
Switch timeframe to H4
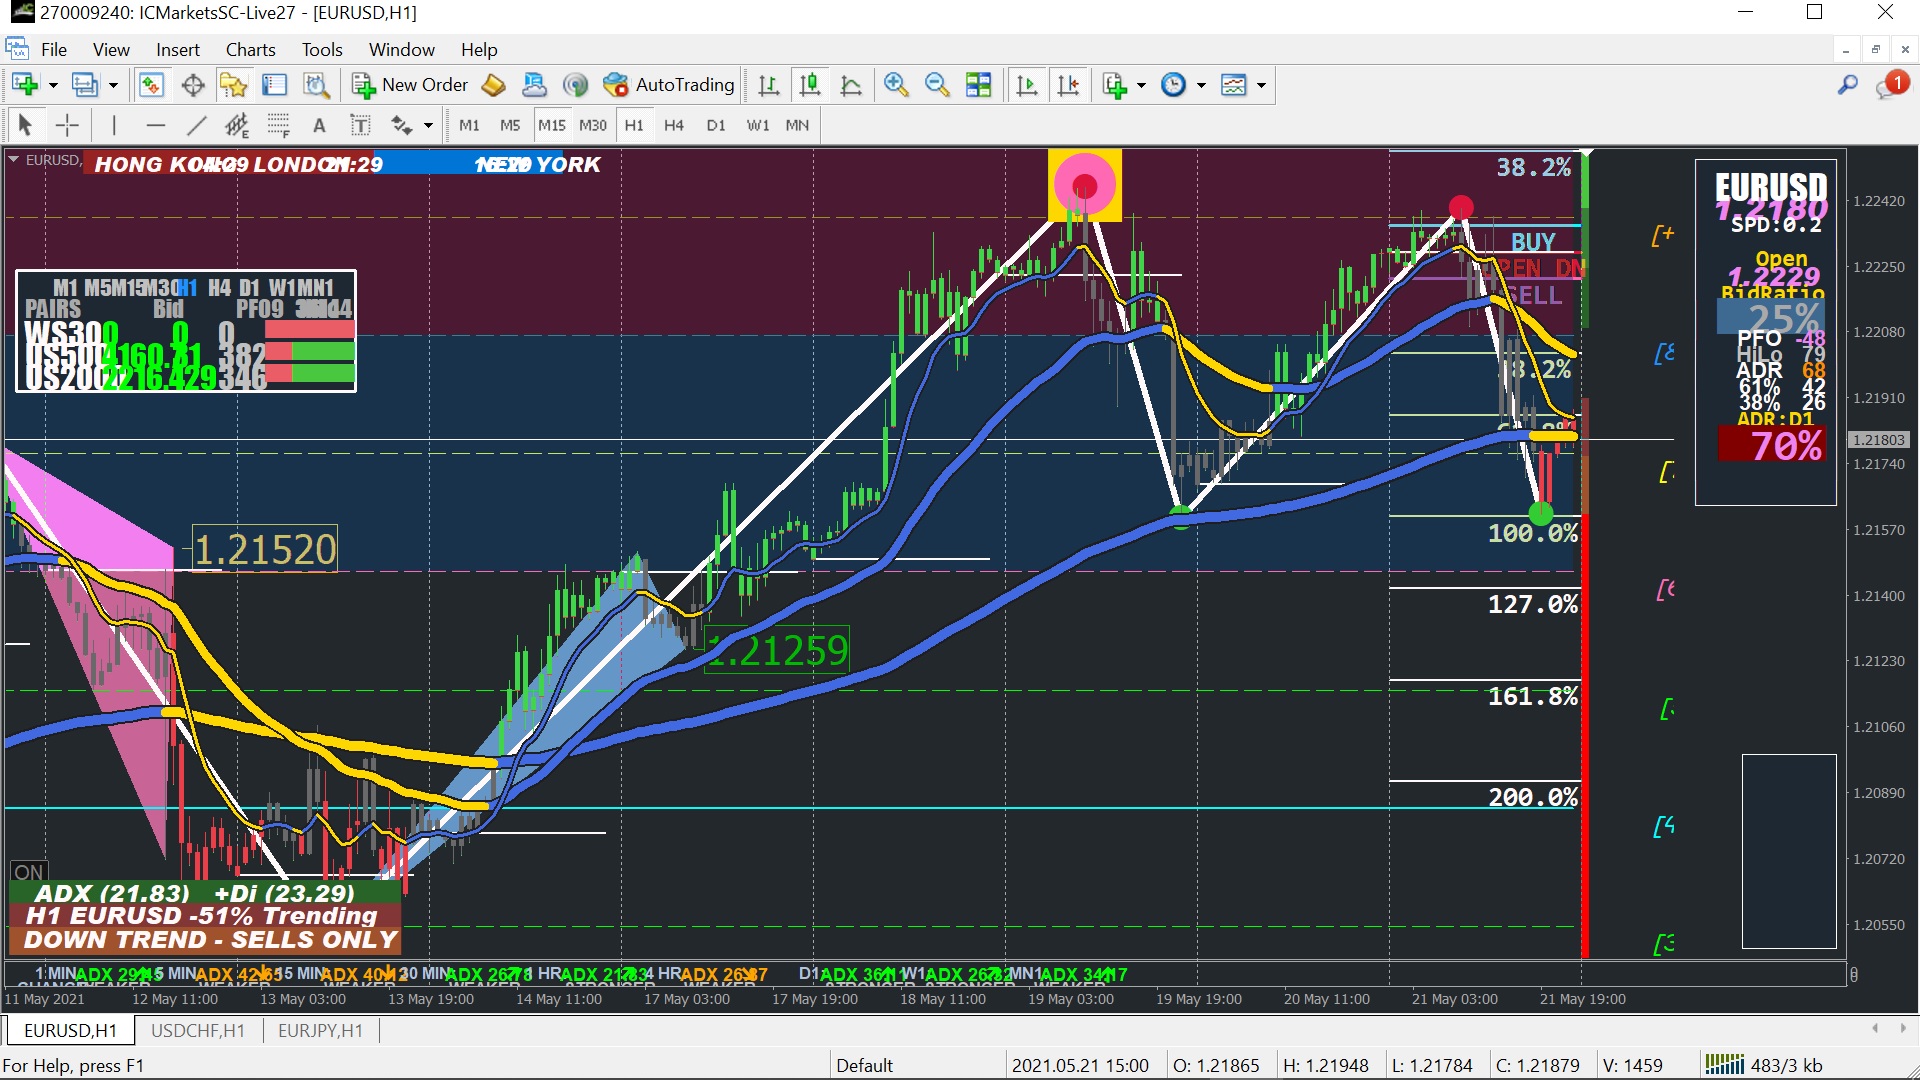click(674, 125)
